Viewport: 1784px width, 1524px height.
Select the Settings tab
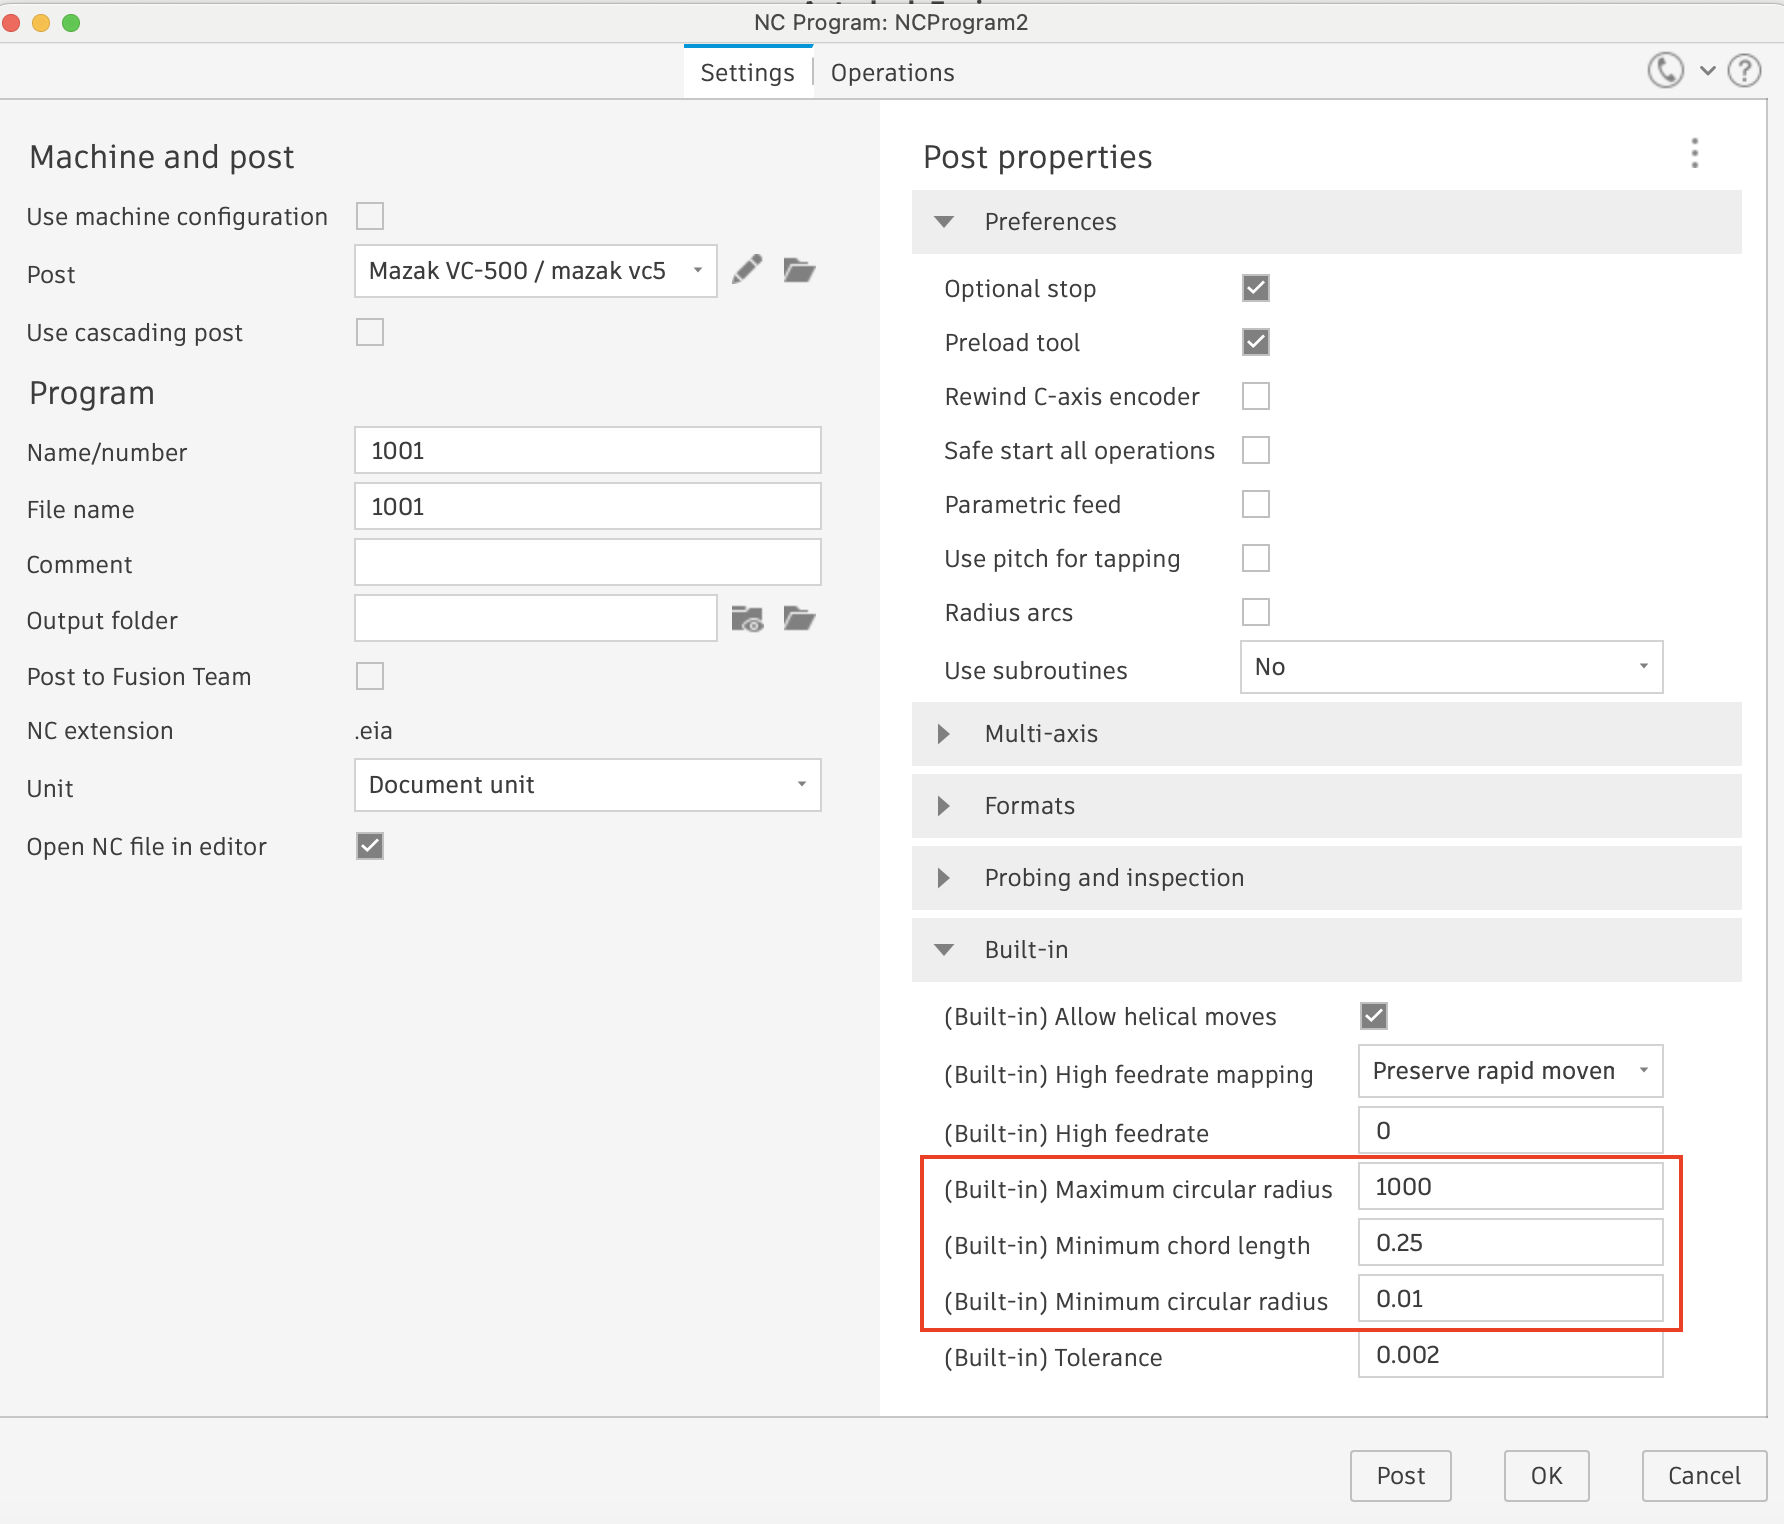pyautogui.click(x=747, y=72)
